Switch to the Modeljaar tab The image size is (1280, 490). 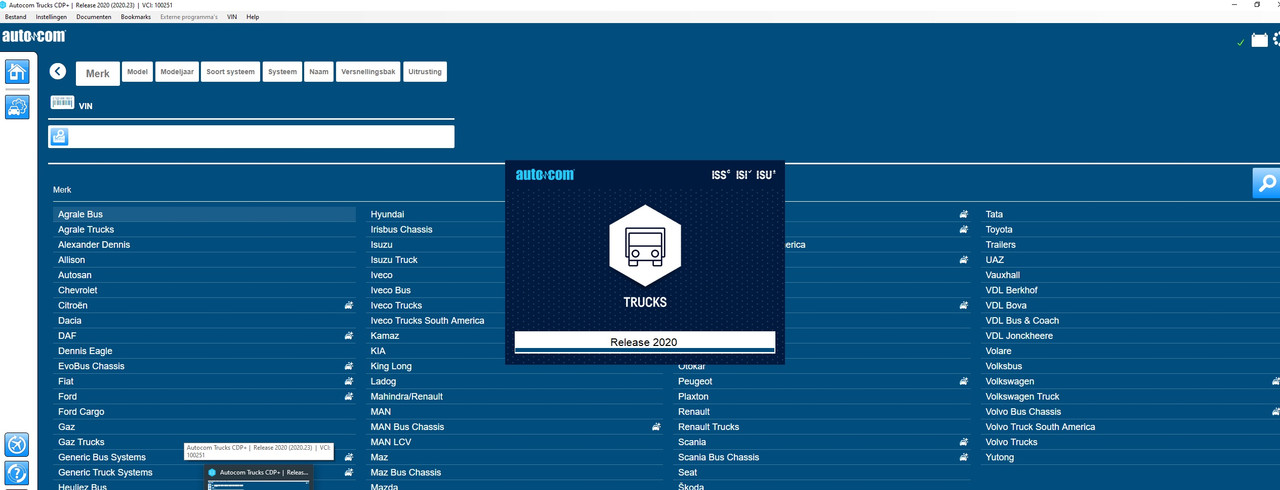click(x=177, y=72)
